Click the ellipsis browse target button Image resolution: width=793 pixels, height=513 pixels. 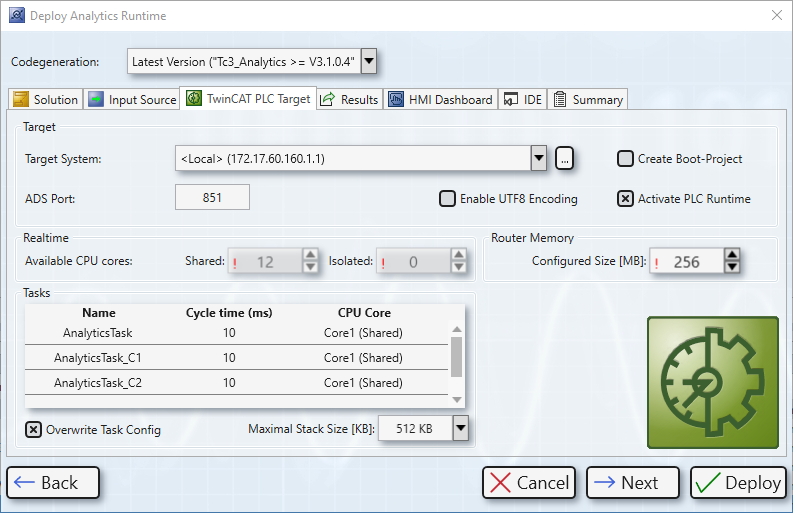click(564, 158)
